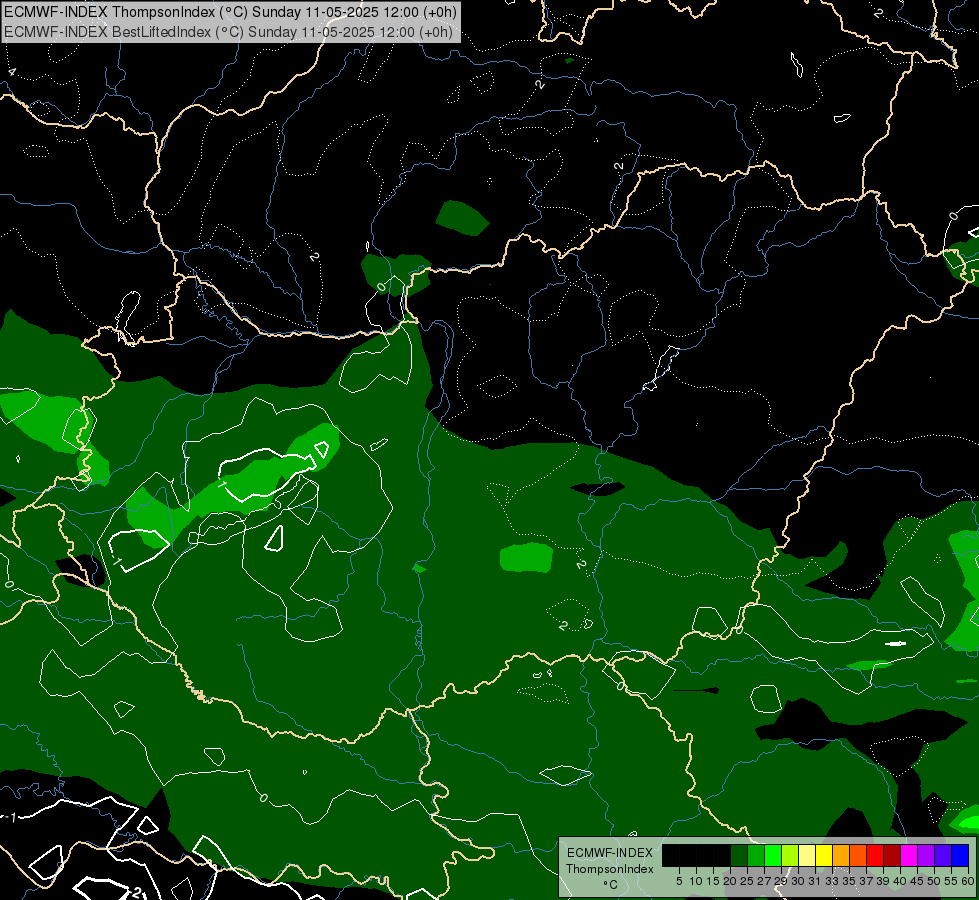Select the purple 45–50 legend swatch

click(x=926, y=855)
